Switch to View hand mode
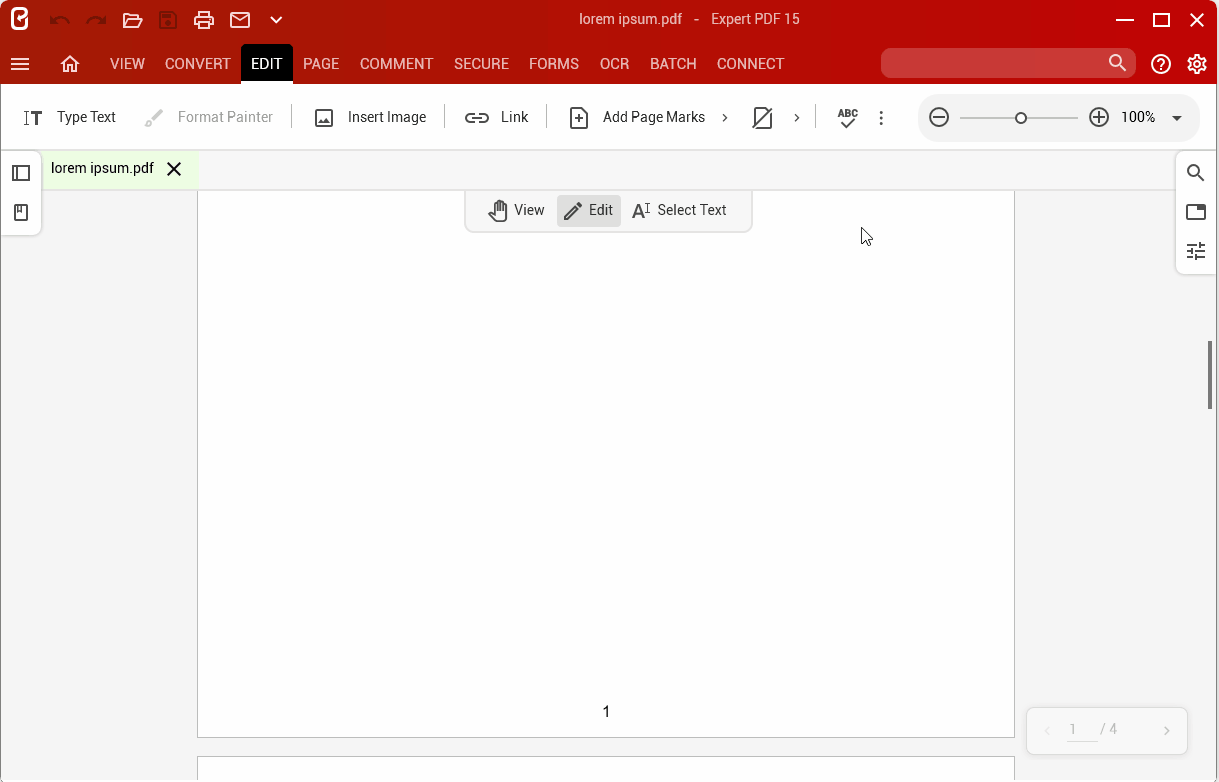 pyautogui.click(x=516, y=210)
